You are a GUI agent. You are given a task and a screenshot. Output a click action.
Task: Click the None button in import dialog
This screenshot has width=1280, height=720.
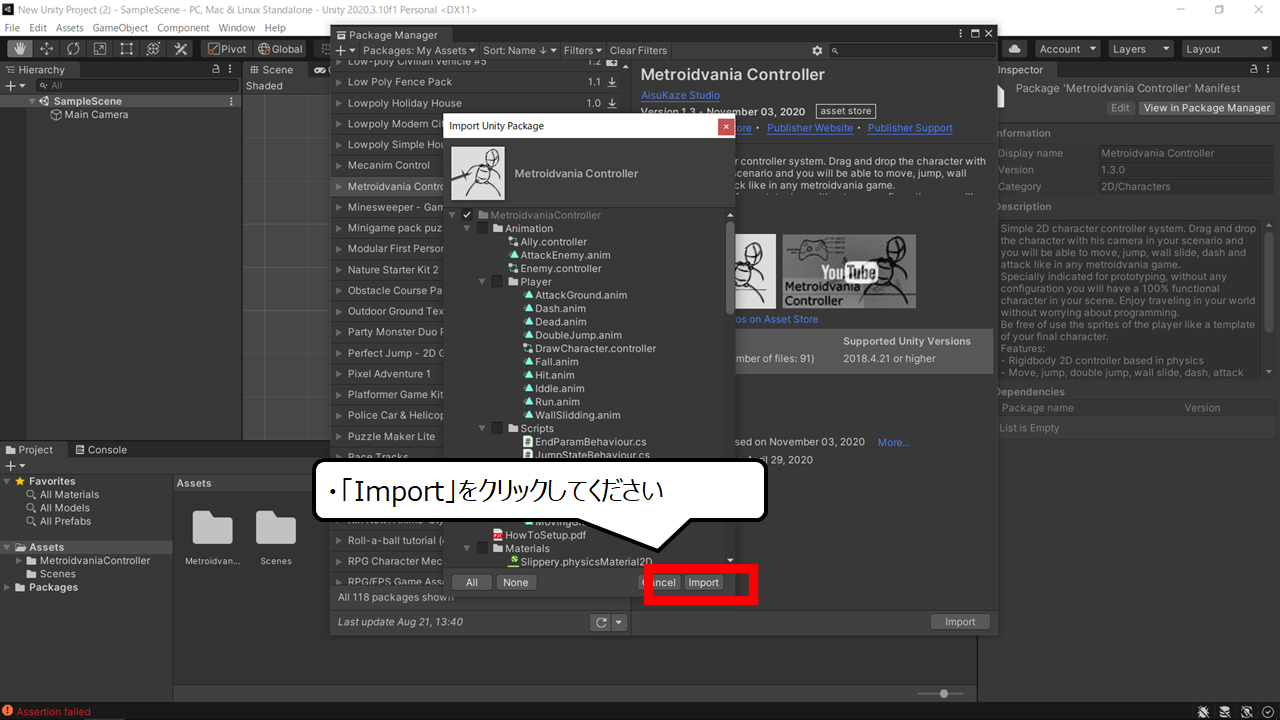click(516, 583)
